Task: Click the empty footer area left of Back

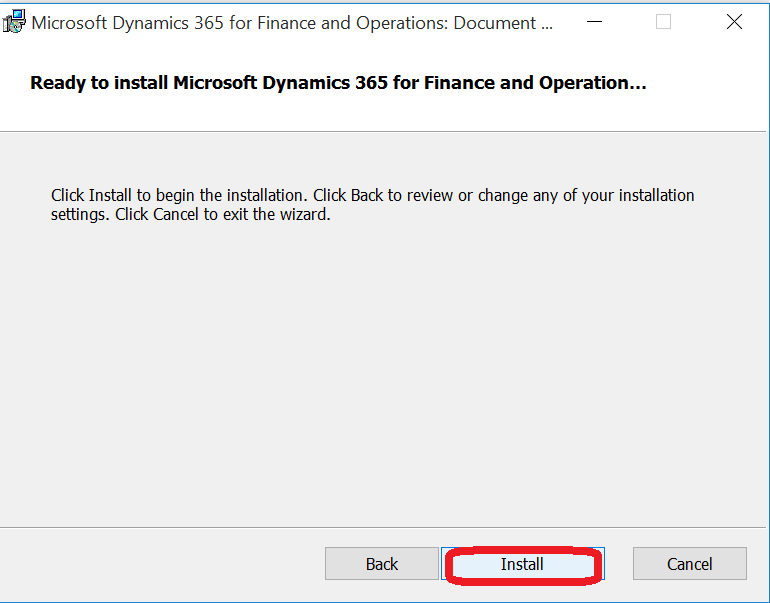Action: tap(160, 564)
